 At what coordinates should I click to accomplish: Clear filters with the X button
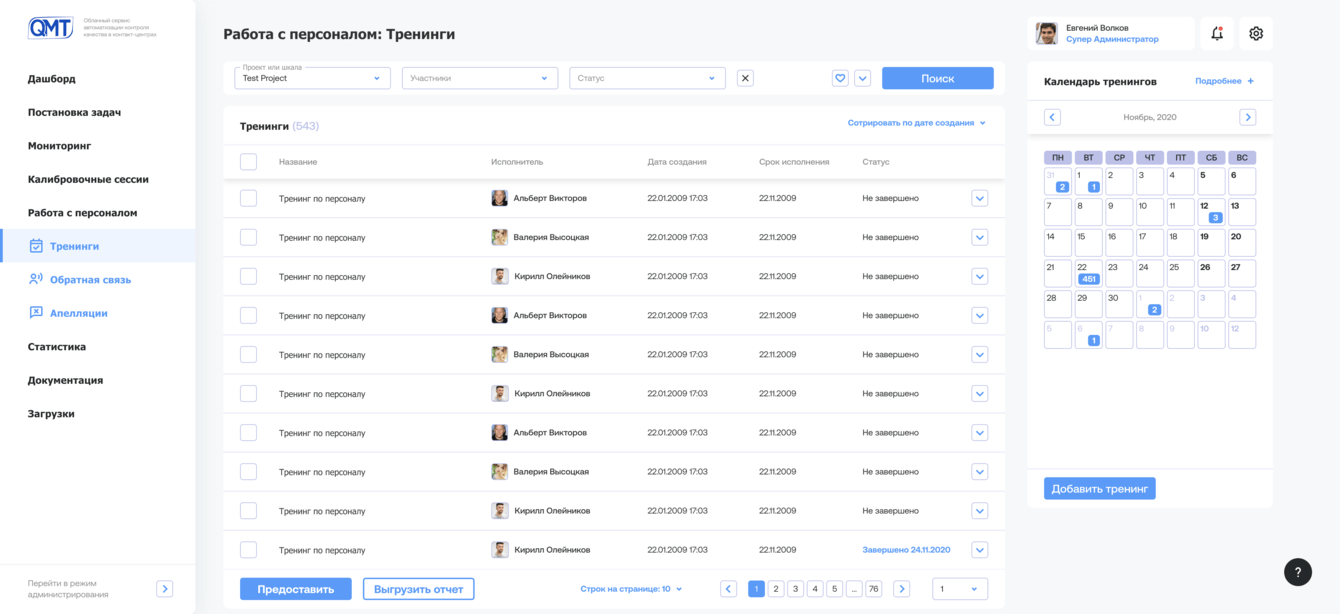click(745, 78)
